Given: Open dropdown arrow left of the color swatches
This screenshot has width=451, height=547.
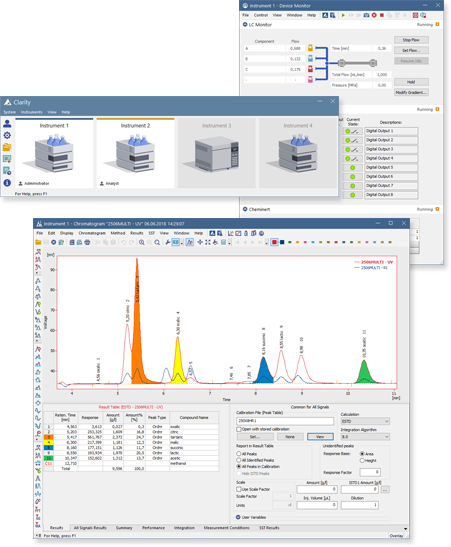Looking at the screenshot, I should pos(266,243).
